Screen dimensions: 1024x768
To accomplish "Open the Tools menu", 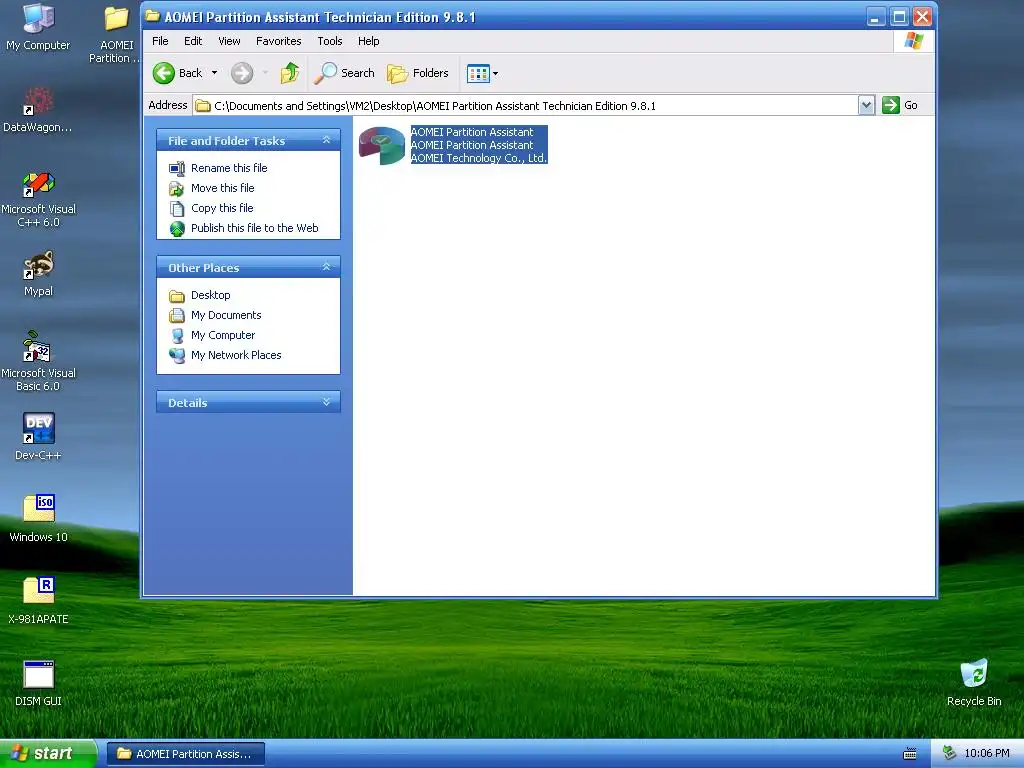I will [330, 41].
